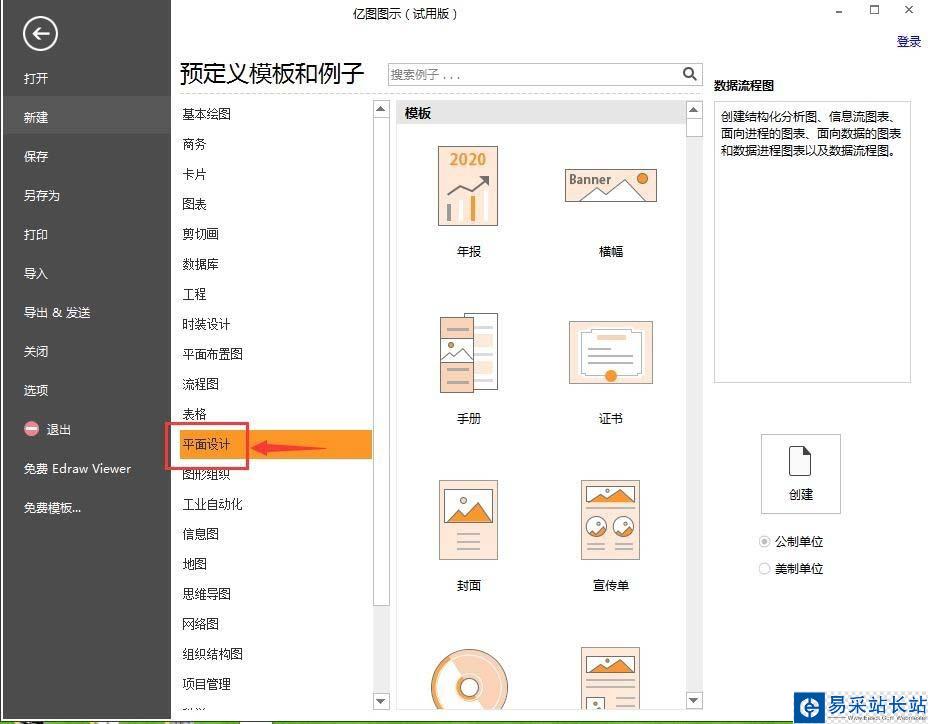The height and width of the screenshot is (724, 928).
Task: Click category list scroll up arrow
Action: click(x=381, y=109)
